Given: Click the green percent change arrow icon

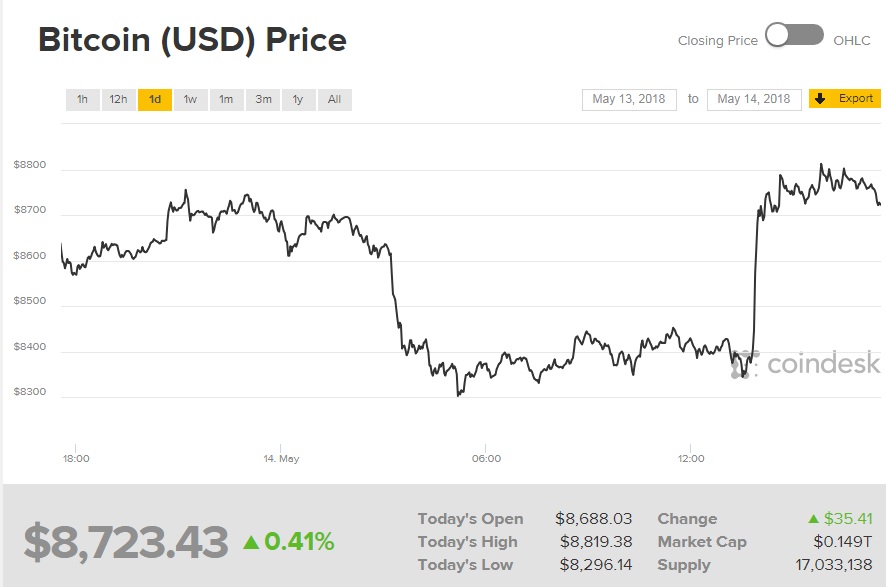Looking at the screenshot, I should (x=250, y=543).
